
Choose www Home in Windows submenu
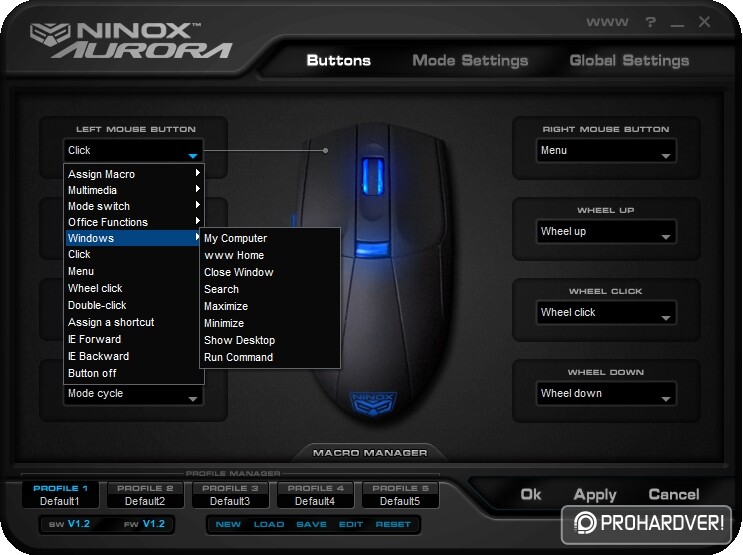click(x=270, y=255)
